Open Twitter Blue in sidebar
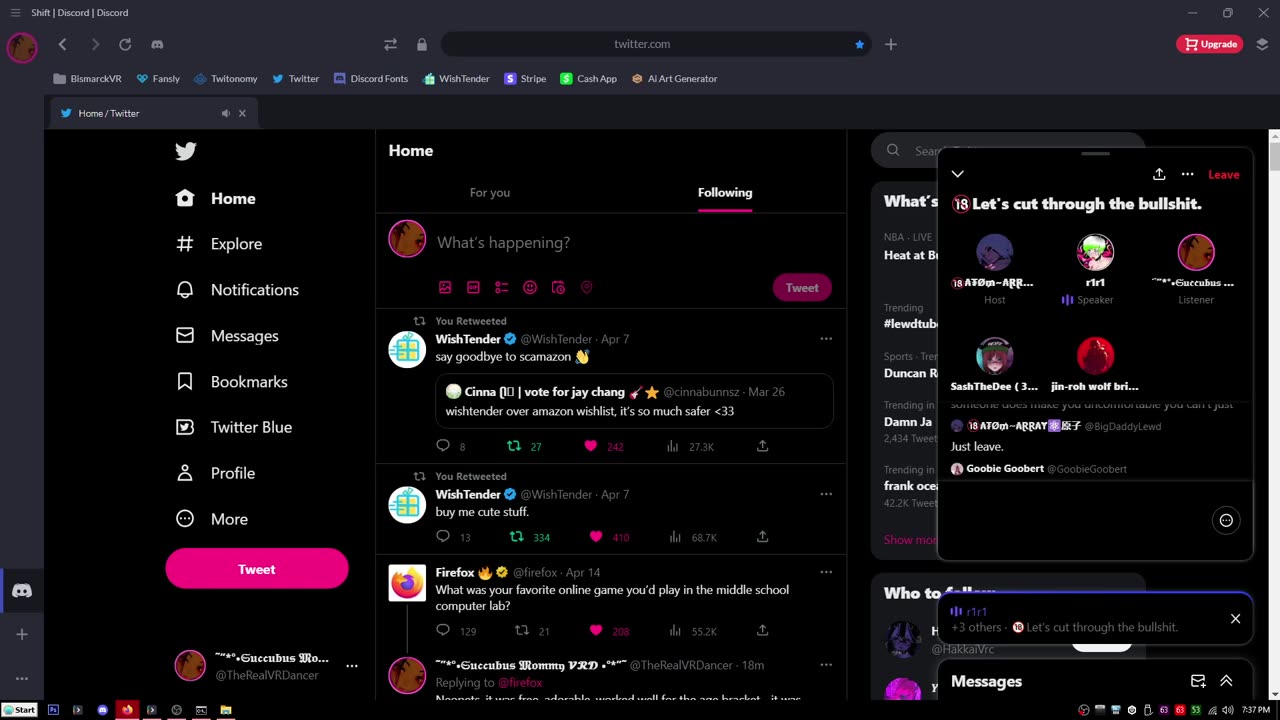The width and height of the screenshot is (1280, 720). (x=234, y=427)
